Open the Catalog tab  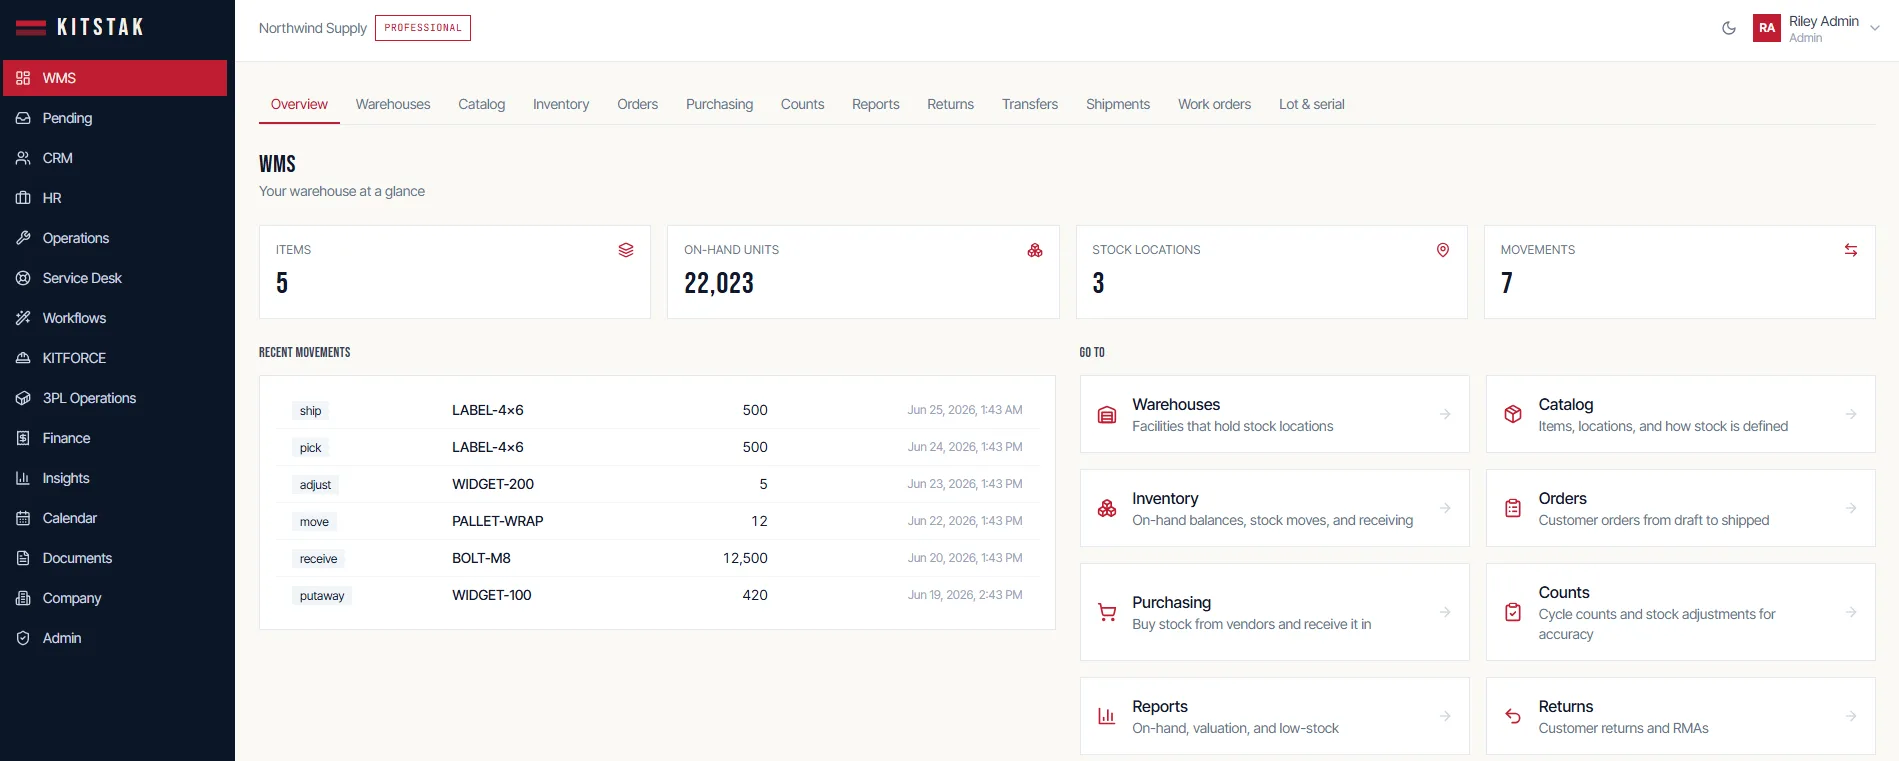[x=482, y=104]
